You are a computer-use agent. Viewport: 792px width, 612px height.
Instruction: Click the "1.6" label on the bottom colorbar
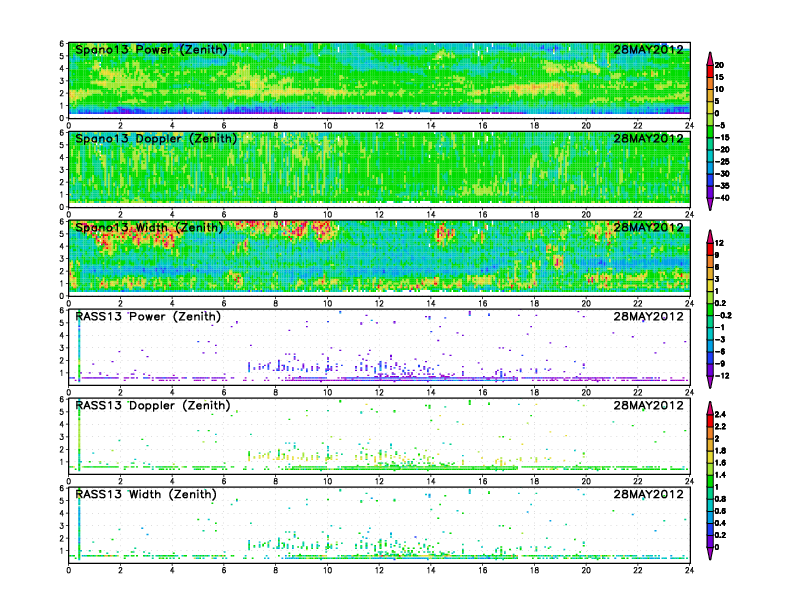coord(720,463)
